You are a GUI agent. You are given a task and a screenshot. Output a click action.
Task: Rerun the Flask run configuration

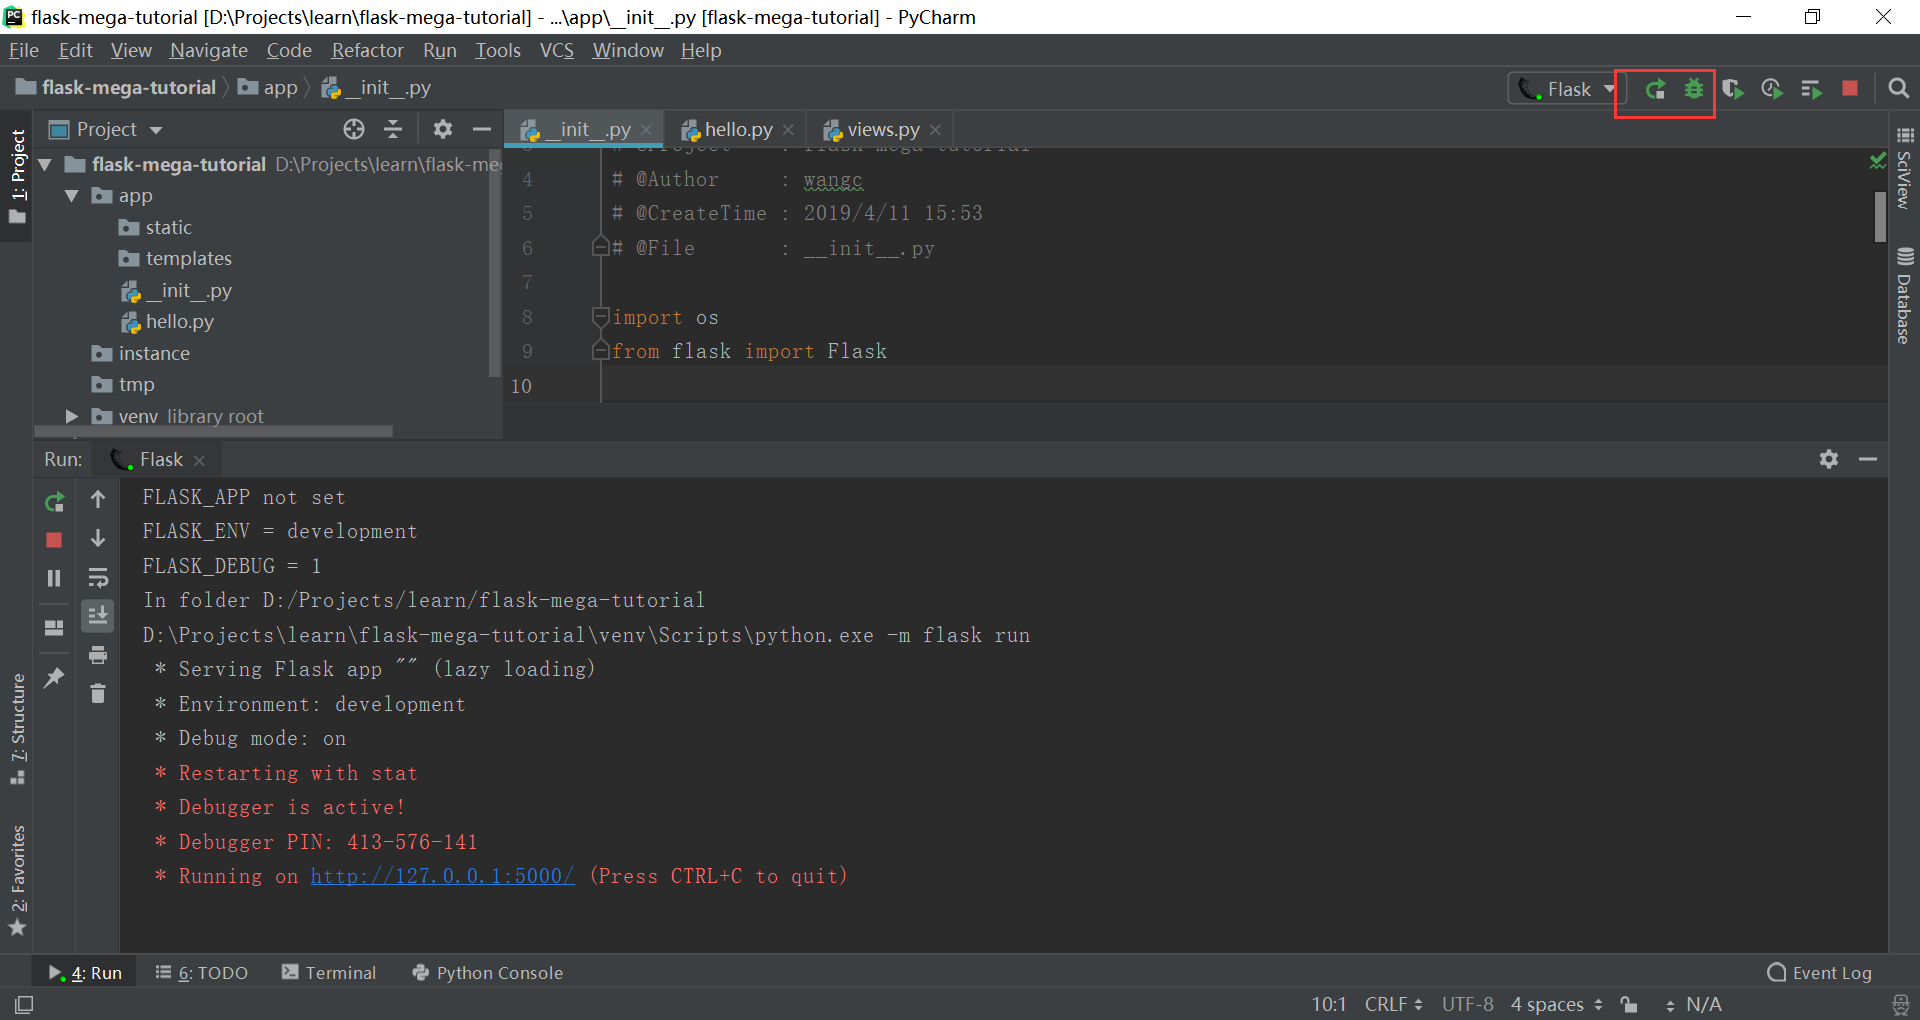click(1655, 88)
